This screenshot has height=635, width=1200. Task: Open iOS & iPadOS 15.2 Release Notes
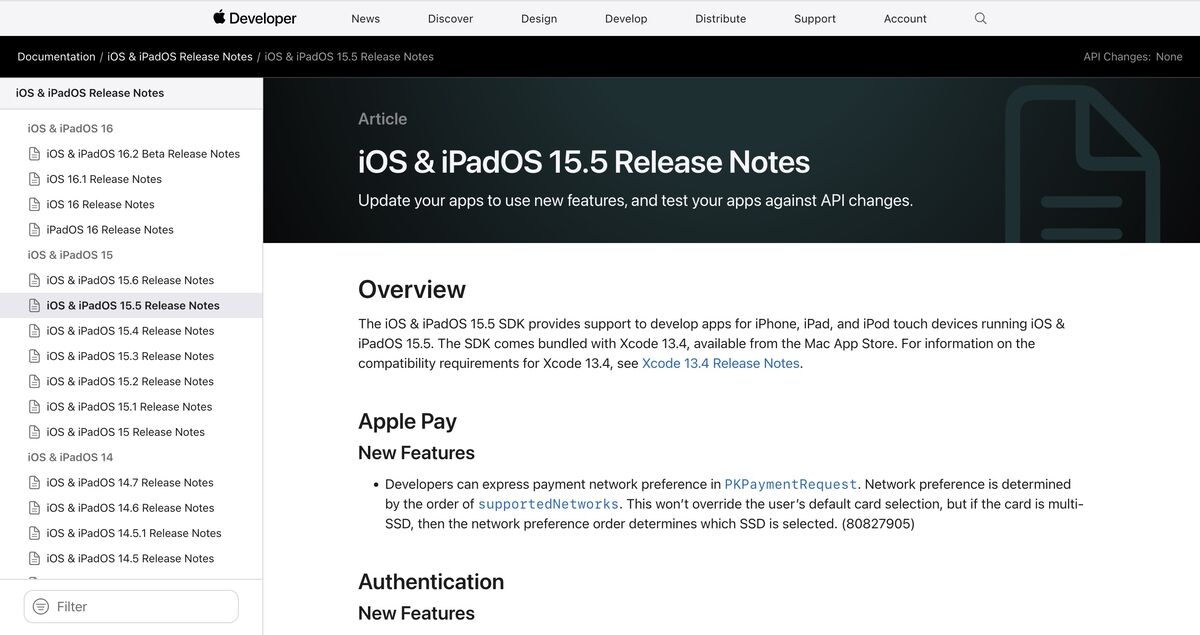tap(130, 382)
